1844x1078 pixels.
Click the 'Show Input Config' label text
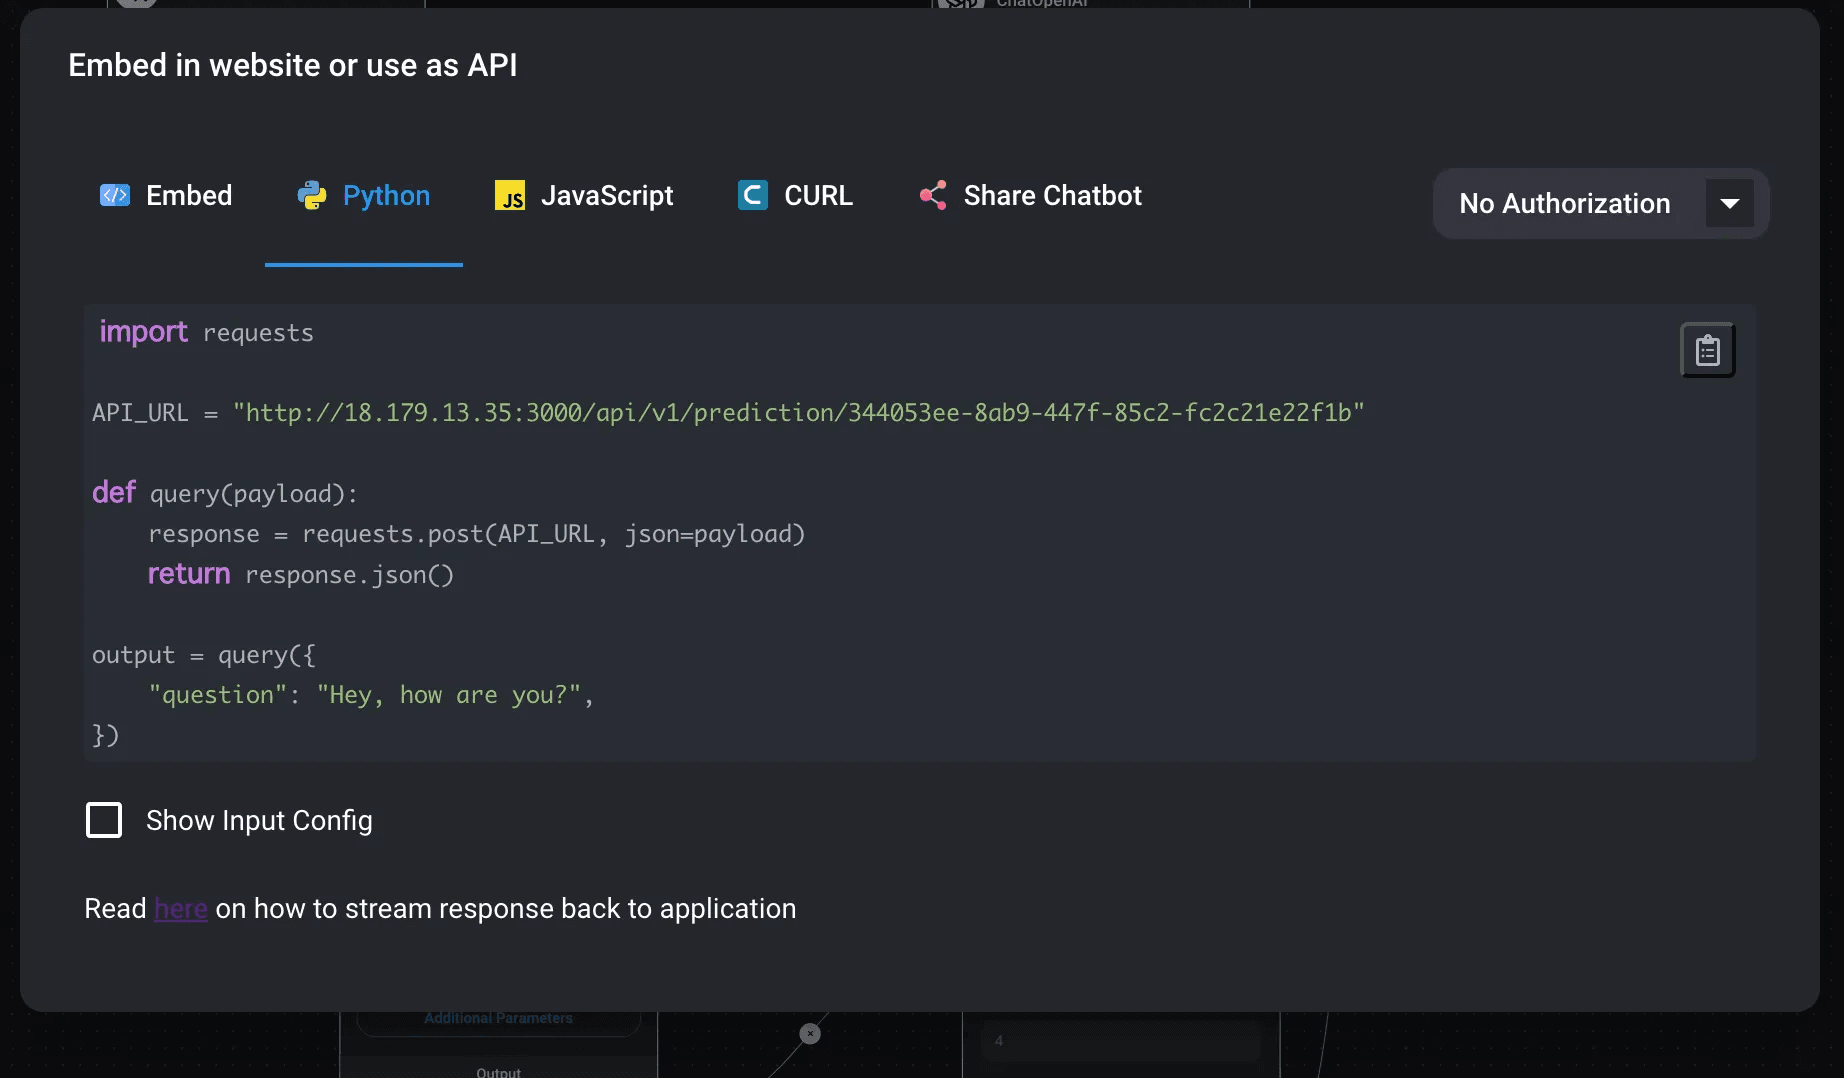point(259,820)
